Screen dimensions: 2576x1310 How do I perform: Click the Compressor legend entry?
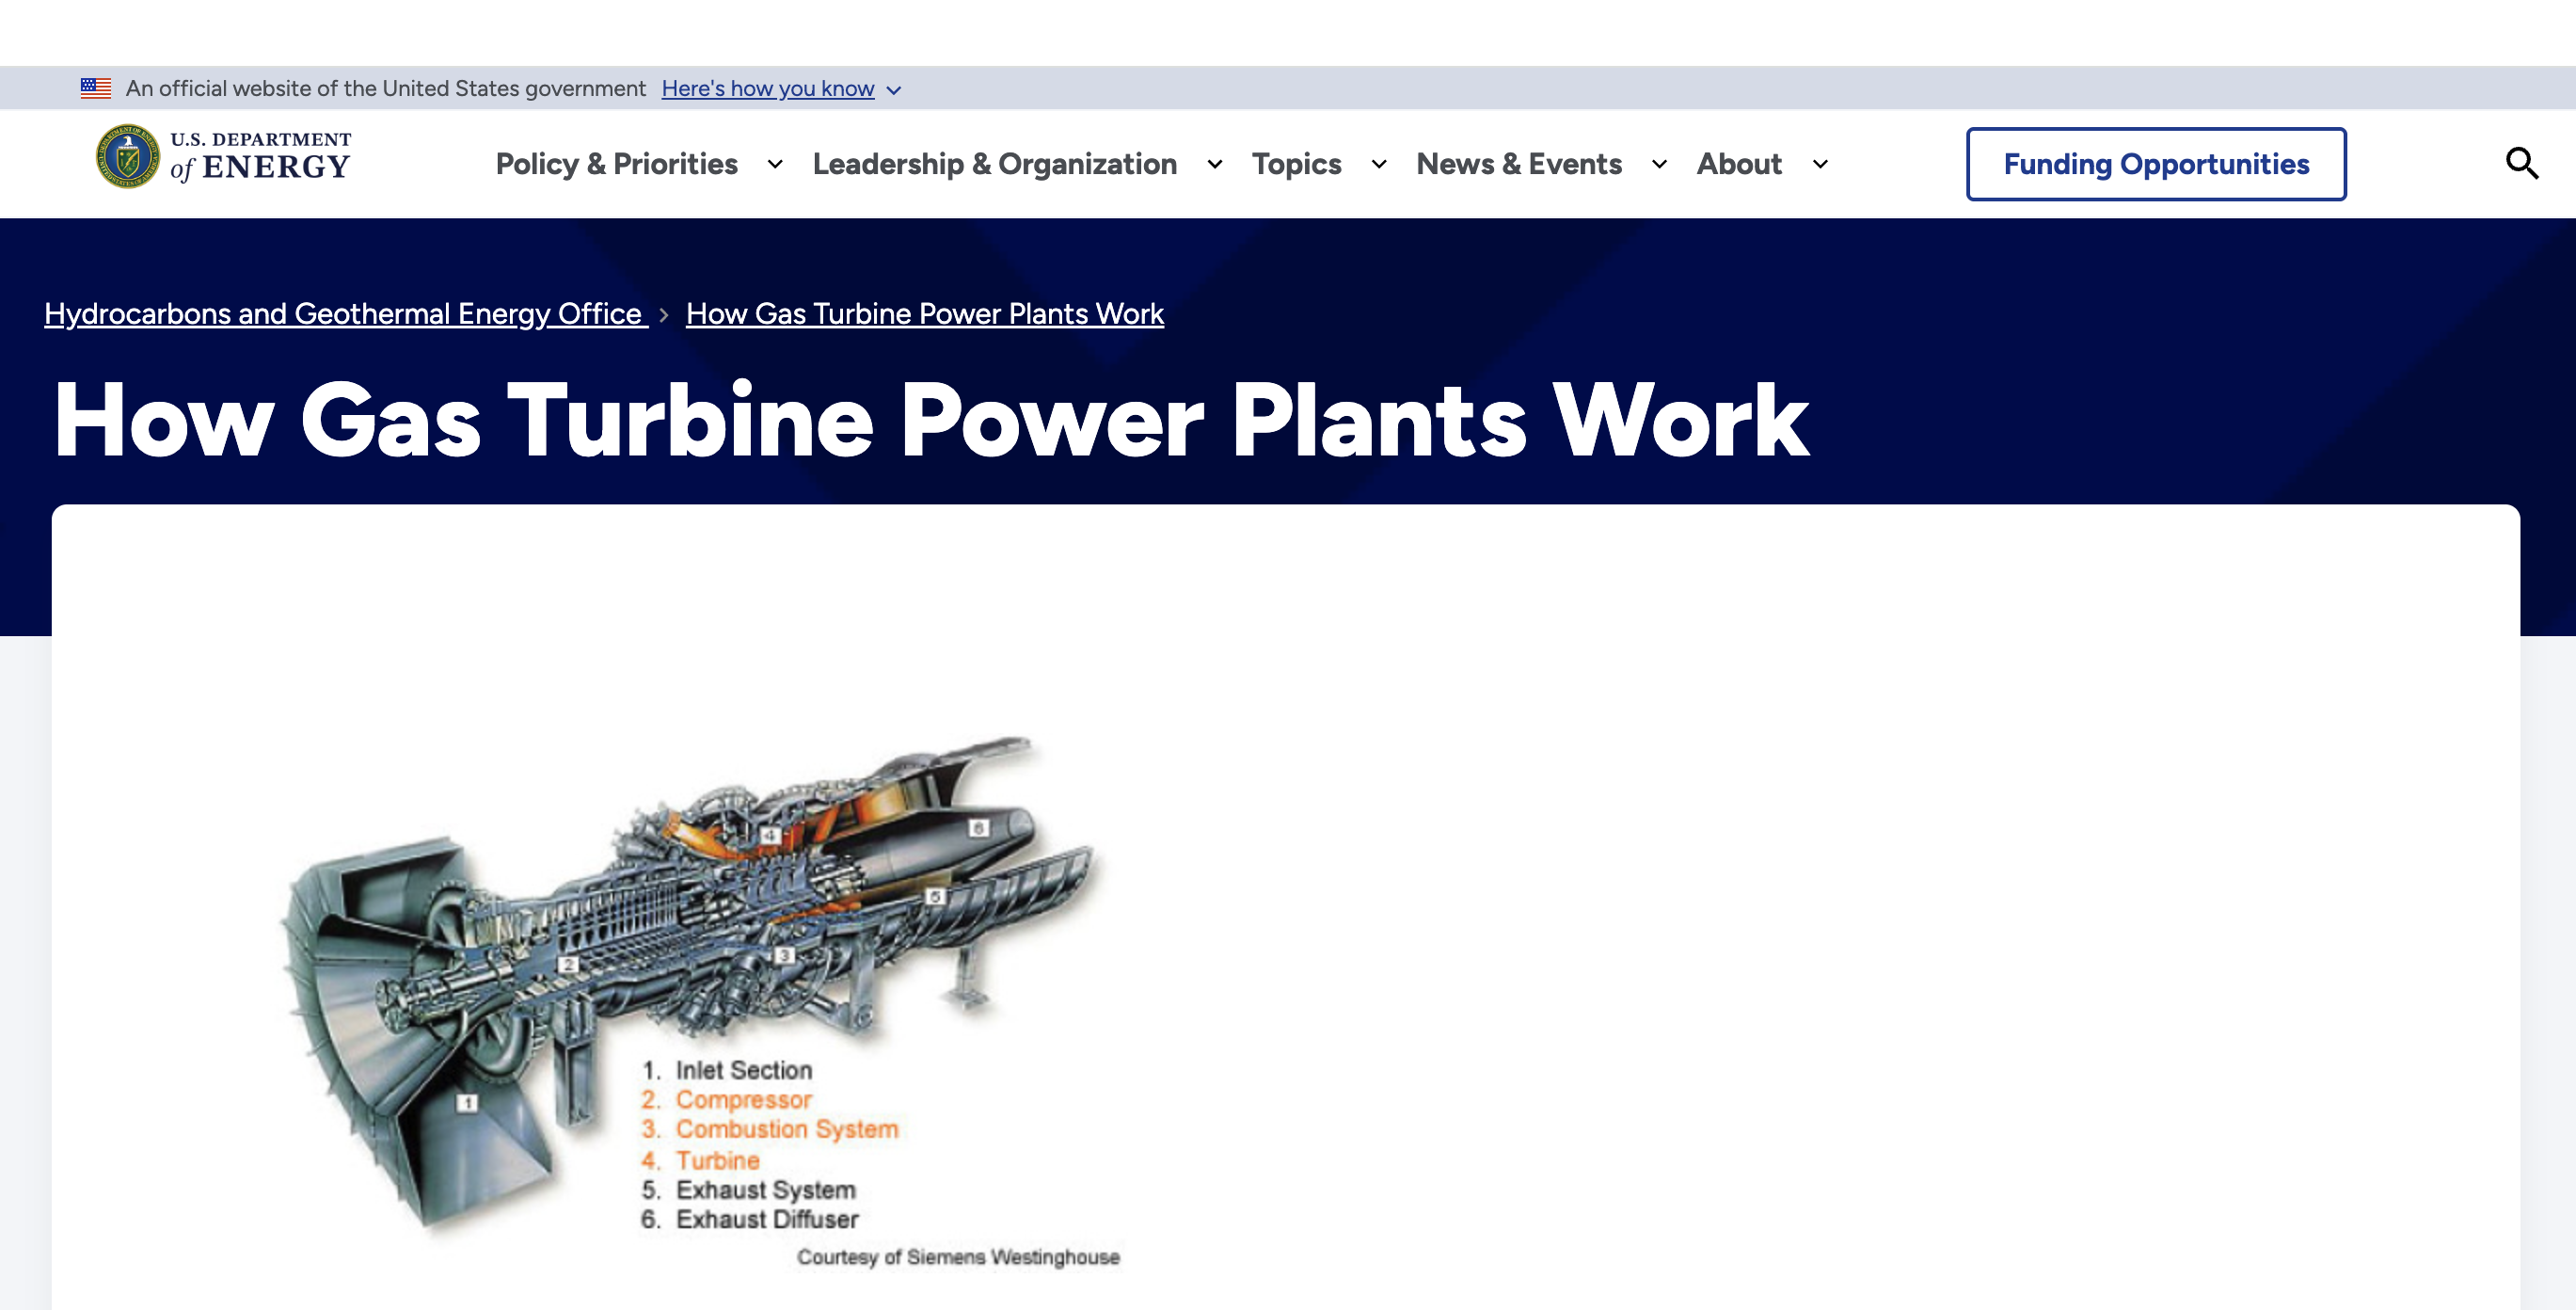pos(727,1099)
